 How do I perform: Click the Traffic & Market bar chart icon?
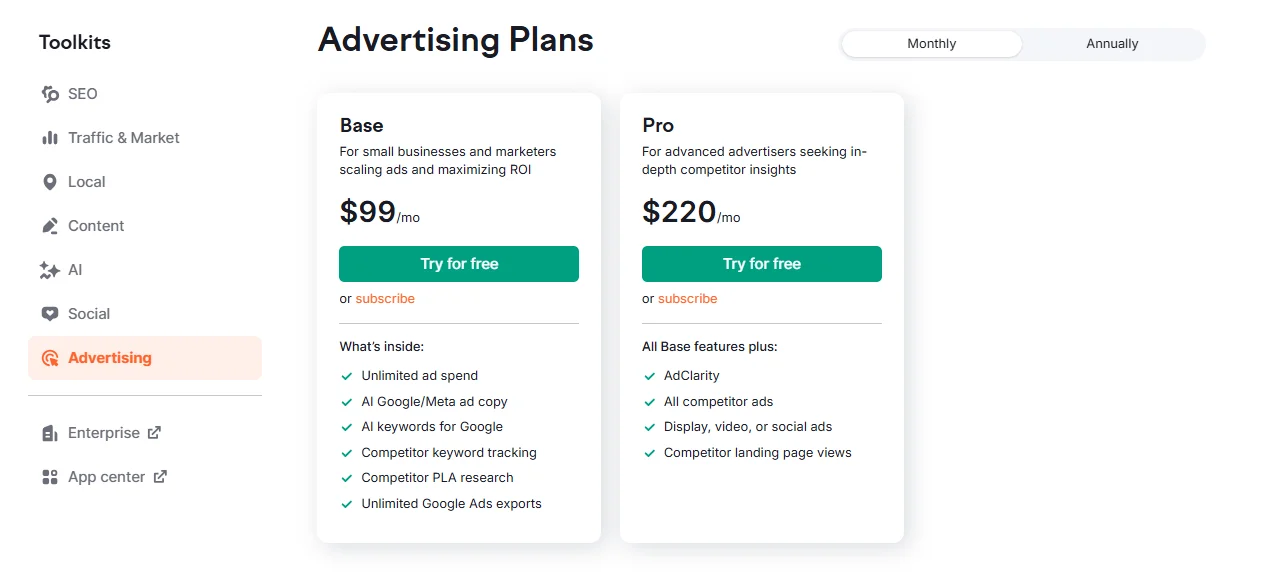point(50,138)
